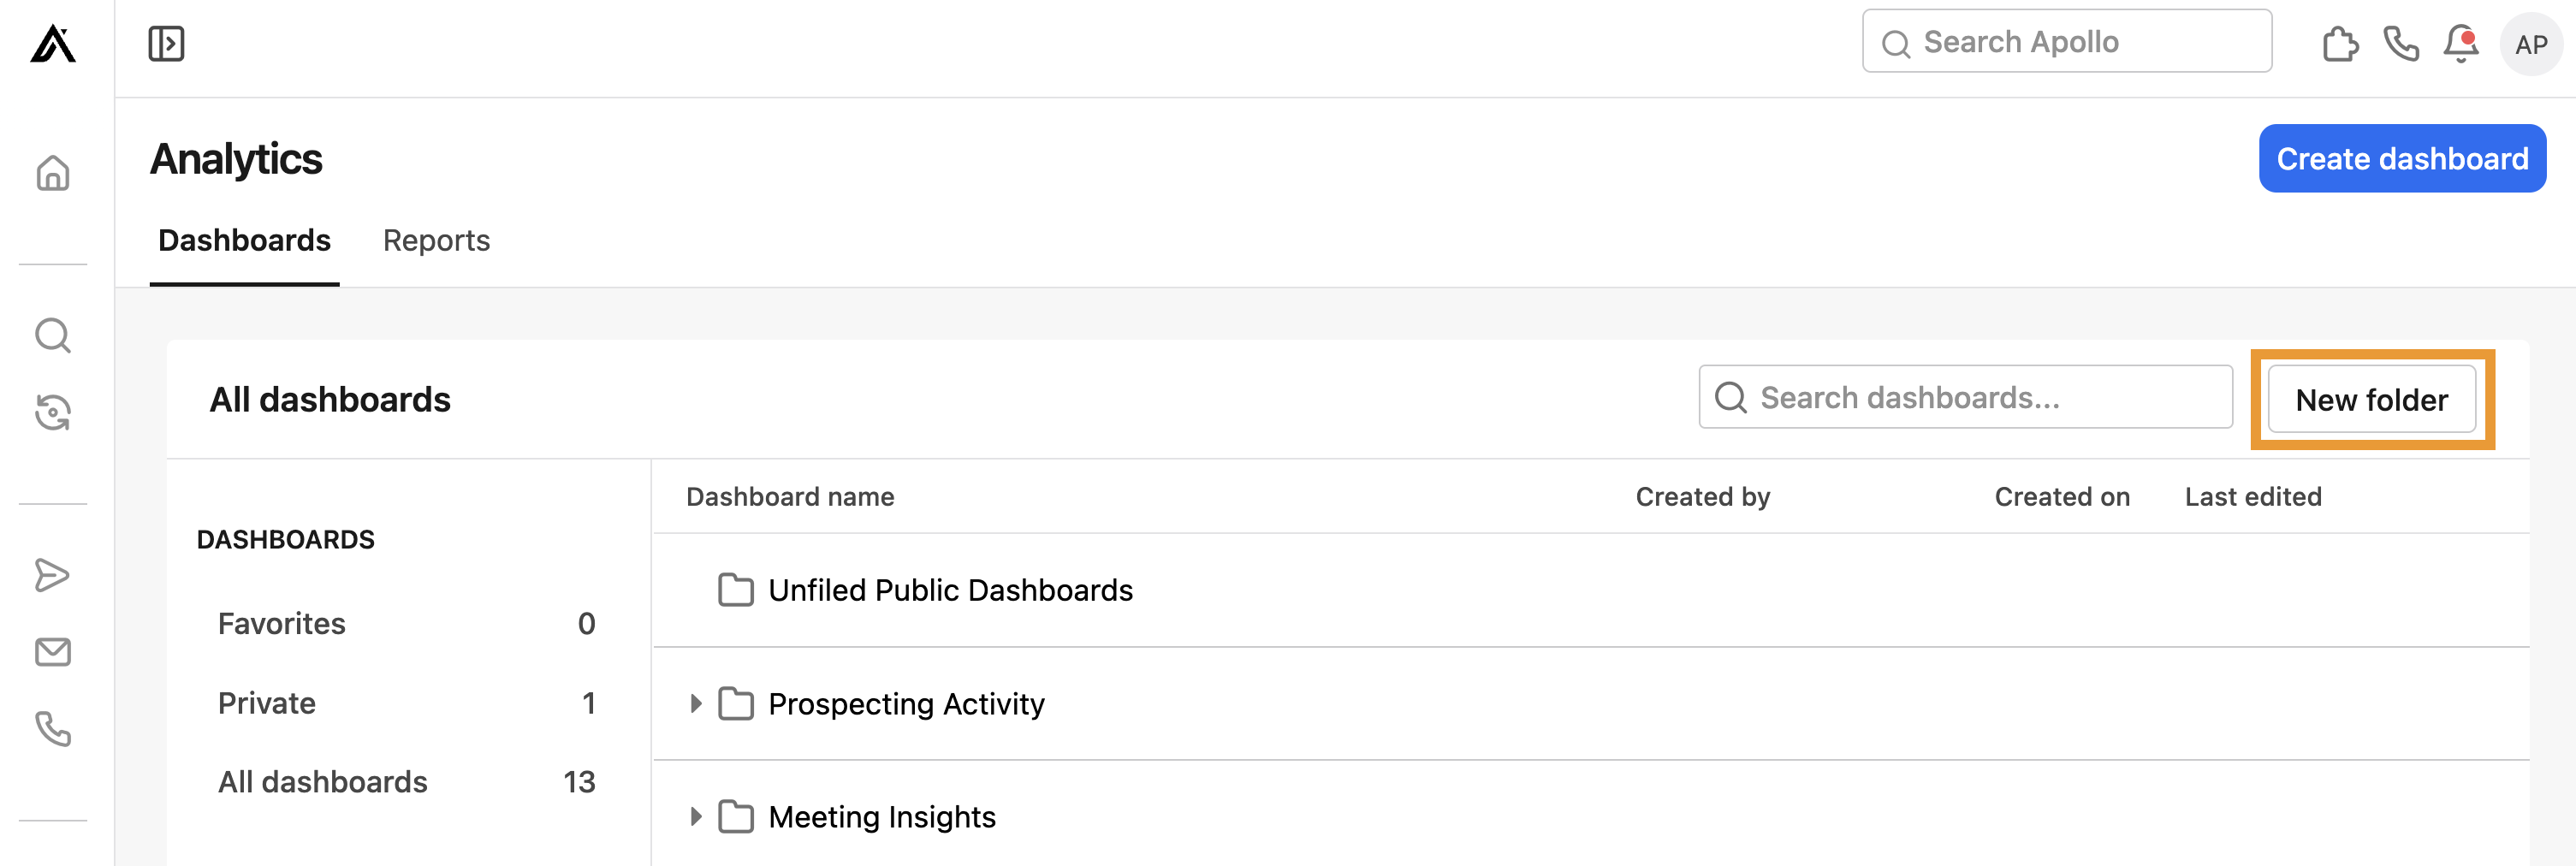Open Calls via the sidebar phone icon

(x=52, y=731)
